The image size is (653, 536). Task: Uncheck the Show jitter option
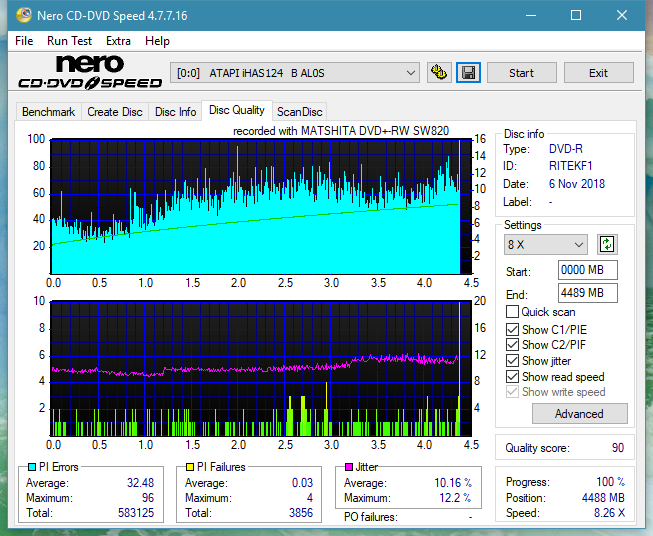coord(512,361)
